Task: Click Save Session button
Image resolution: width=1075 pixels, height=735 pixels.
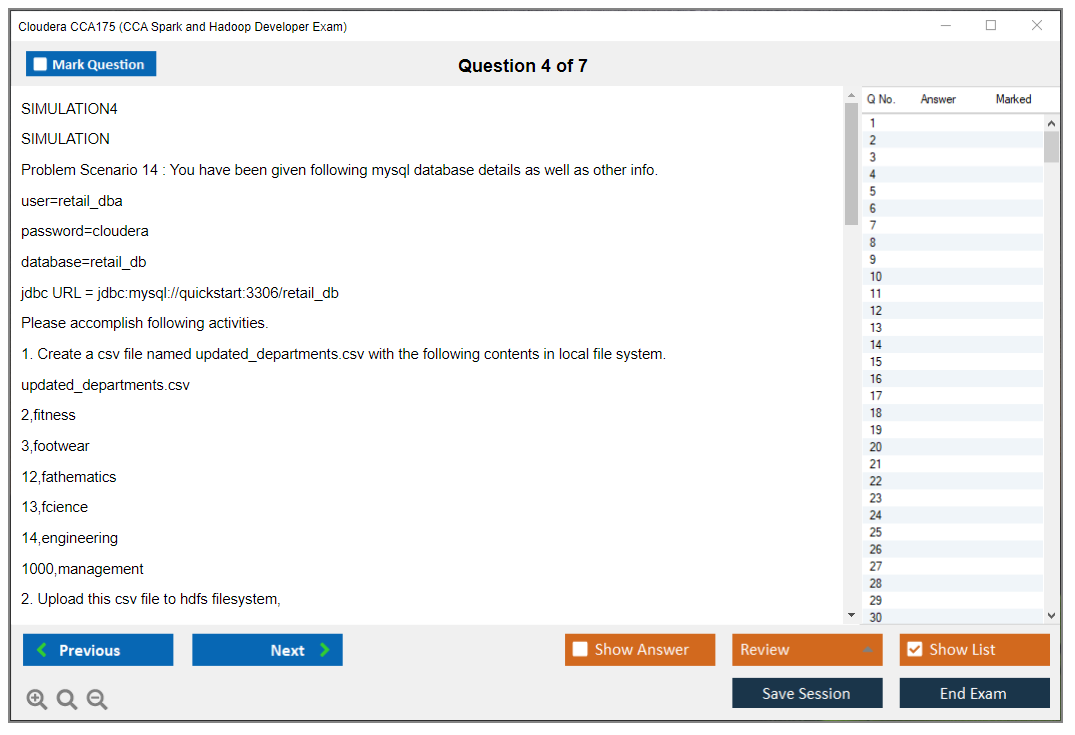Action: 806,693
